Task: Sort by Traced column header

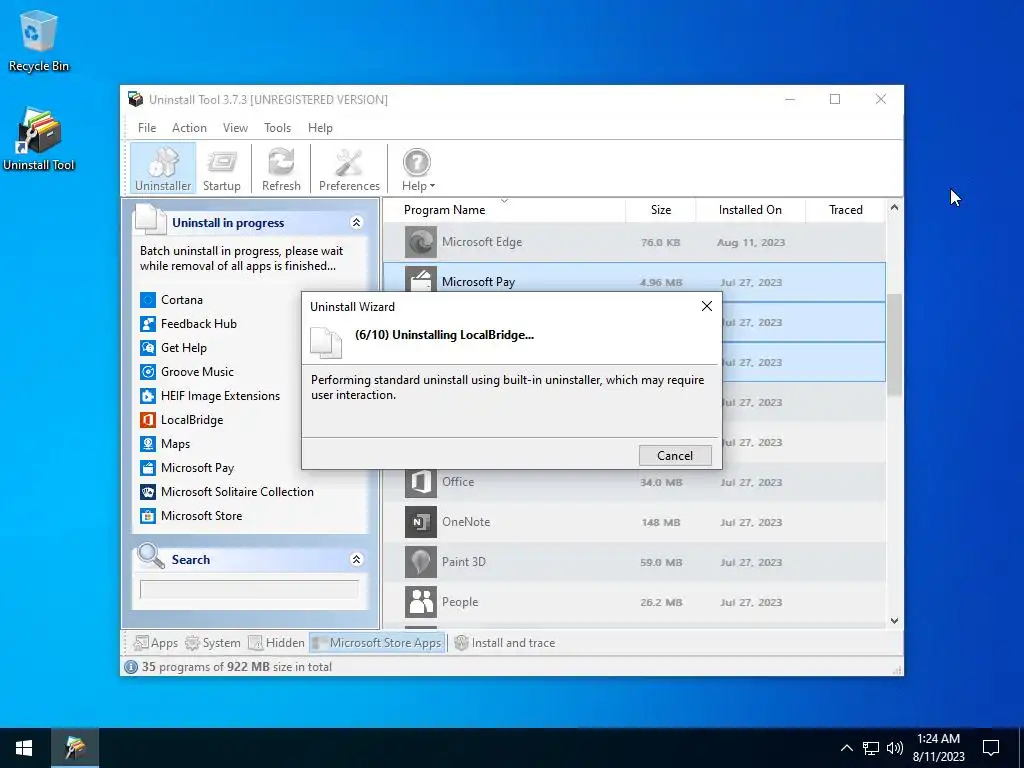Action: pyautogui.click(x=846, y=210)
